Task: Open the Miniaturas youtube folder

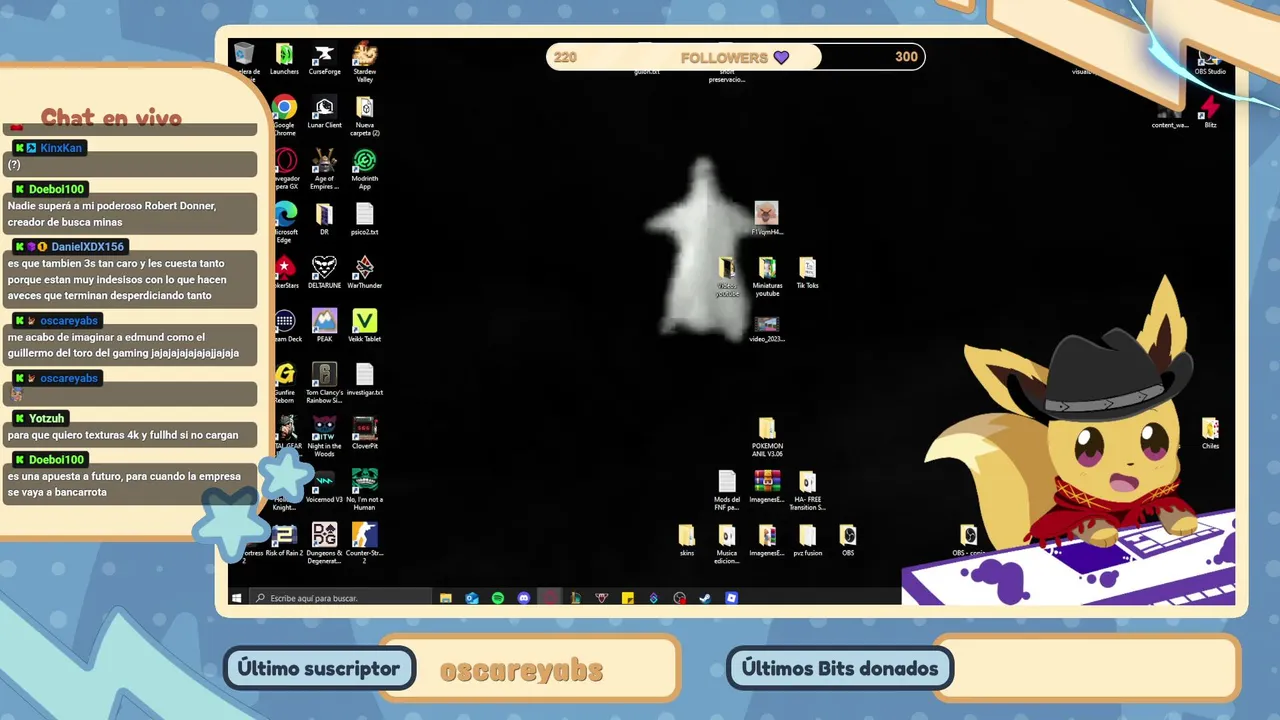Action: click(767, 278)
